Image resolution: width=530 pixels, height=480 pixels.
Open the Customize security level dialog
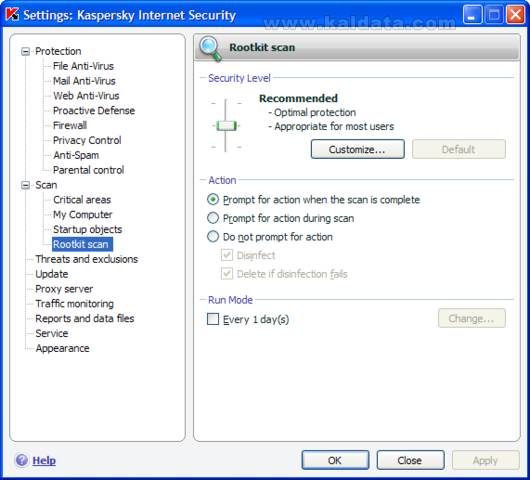(x=358, y=149)
